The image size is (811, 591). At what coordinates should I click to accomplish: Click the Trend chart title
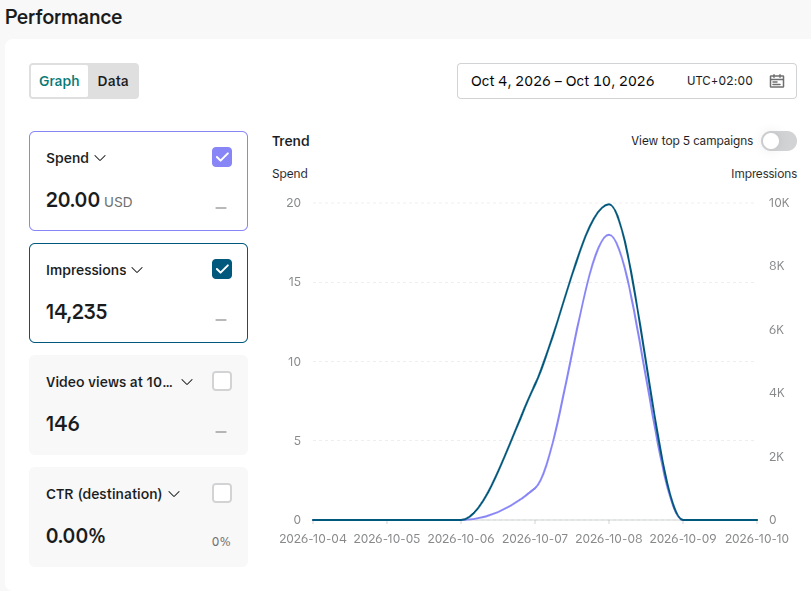click(x=291, y=141)
